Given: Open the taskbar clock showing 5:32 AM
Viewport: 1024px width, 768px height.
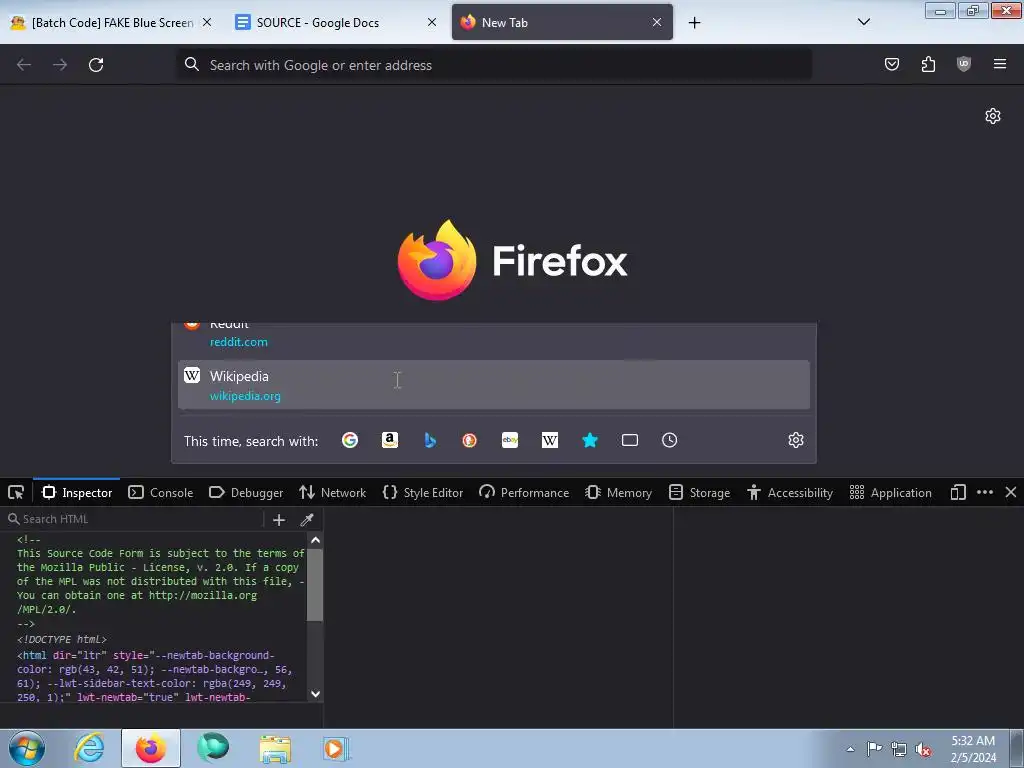Looking at the screenshot, I should [x=973, y=749].
